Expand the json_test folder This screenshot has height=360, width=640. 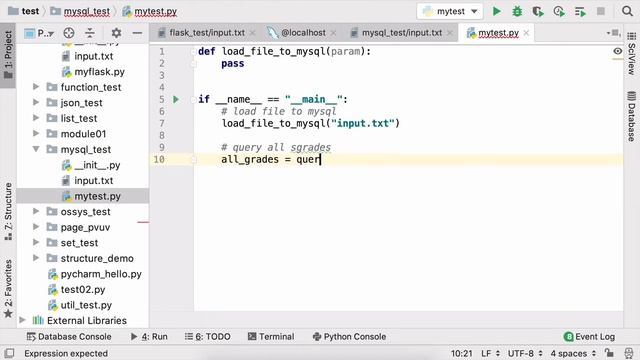pos(36,102)
